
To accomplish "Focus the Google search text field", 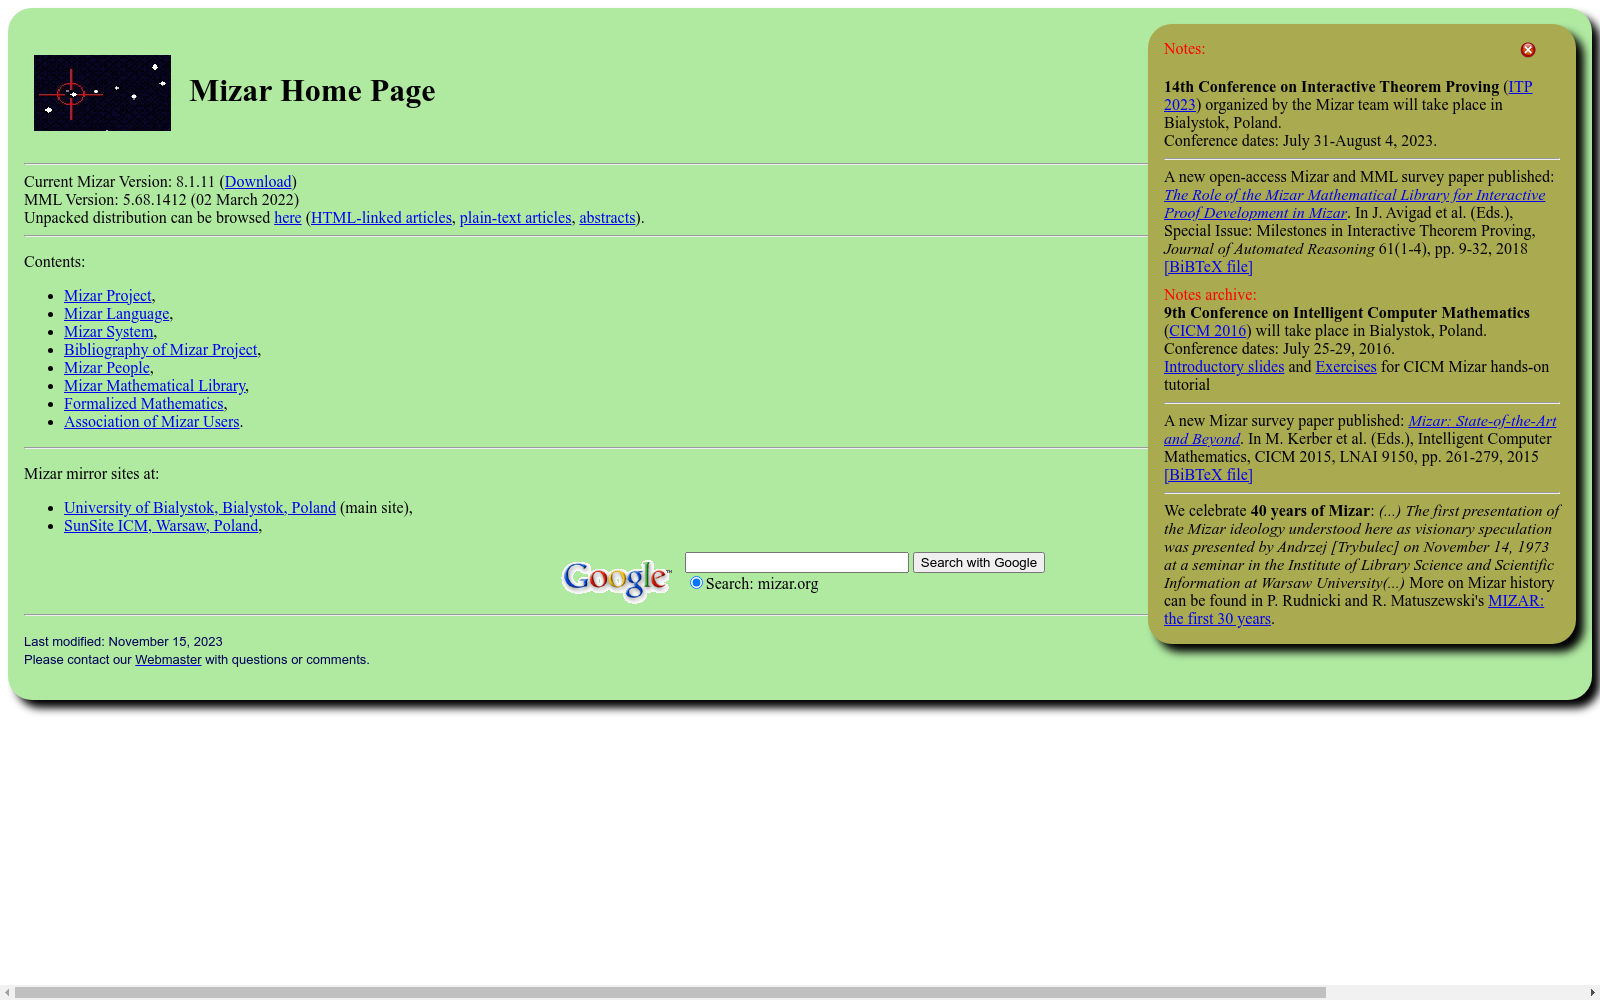I will [x=797, y=562].
